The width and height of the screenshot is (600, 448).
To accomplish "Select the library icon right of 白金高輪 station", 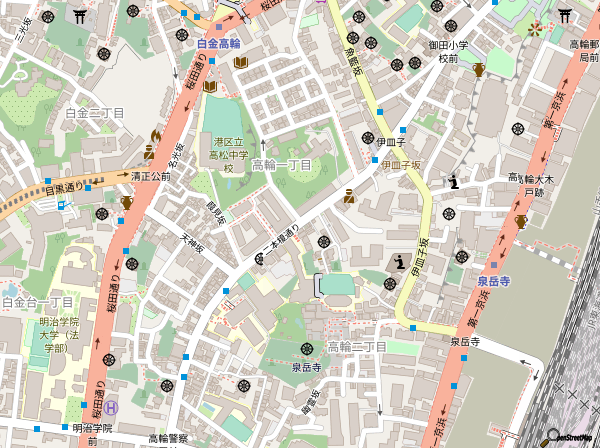I will [240, 63].
